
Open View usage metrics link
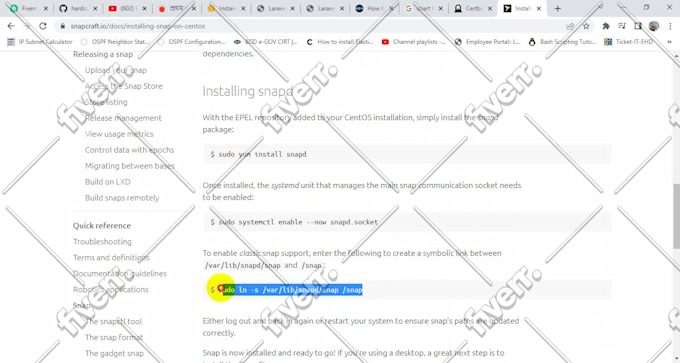pyautogui.click(x=119, y=134)
